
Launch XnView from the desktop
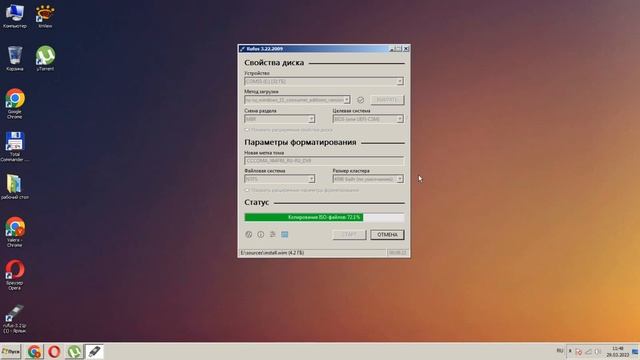(x=45, y=16)
